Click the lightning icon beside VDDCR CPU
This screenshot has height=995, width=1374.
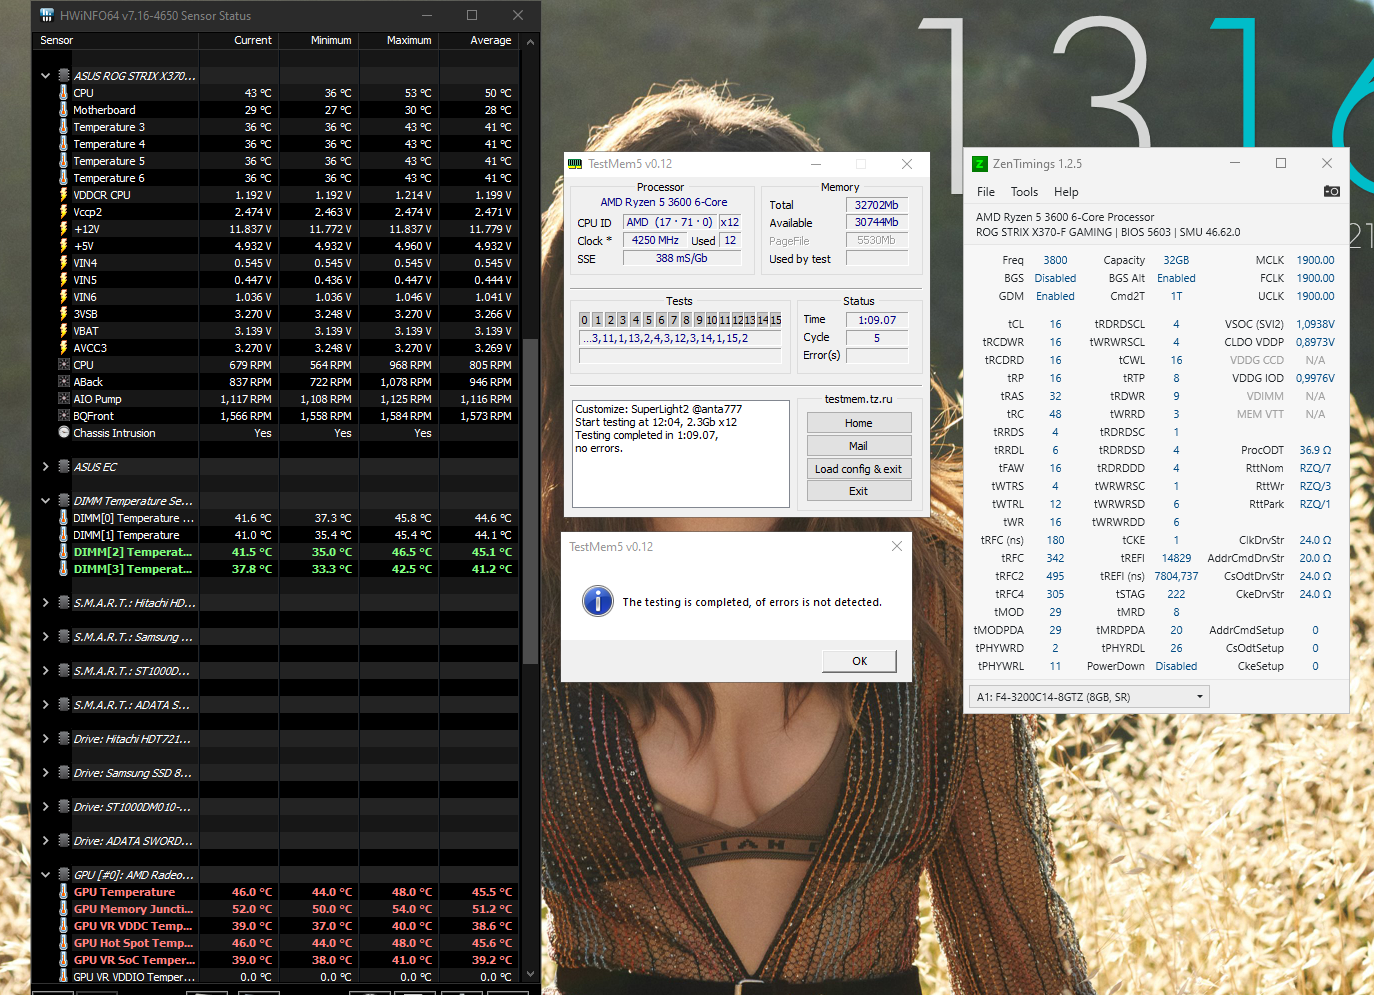point(64,195)
